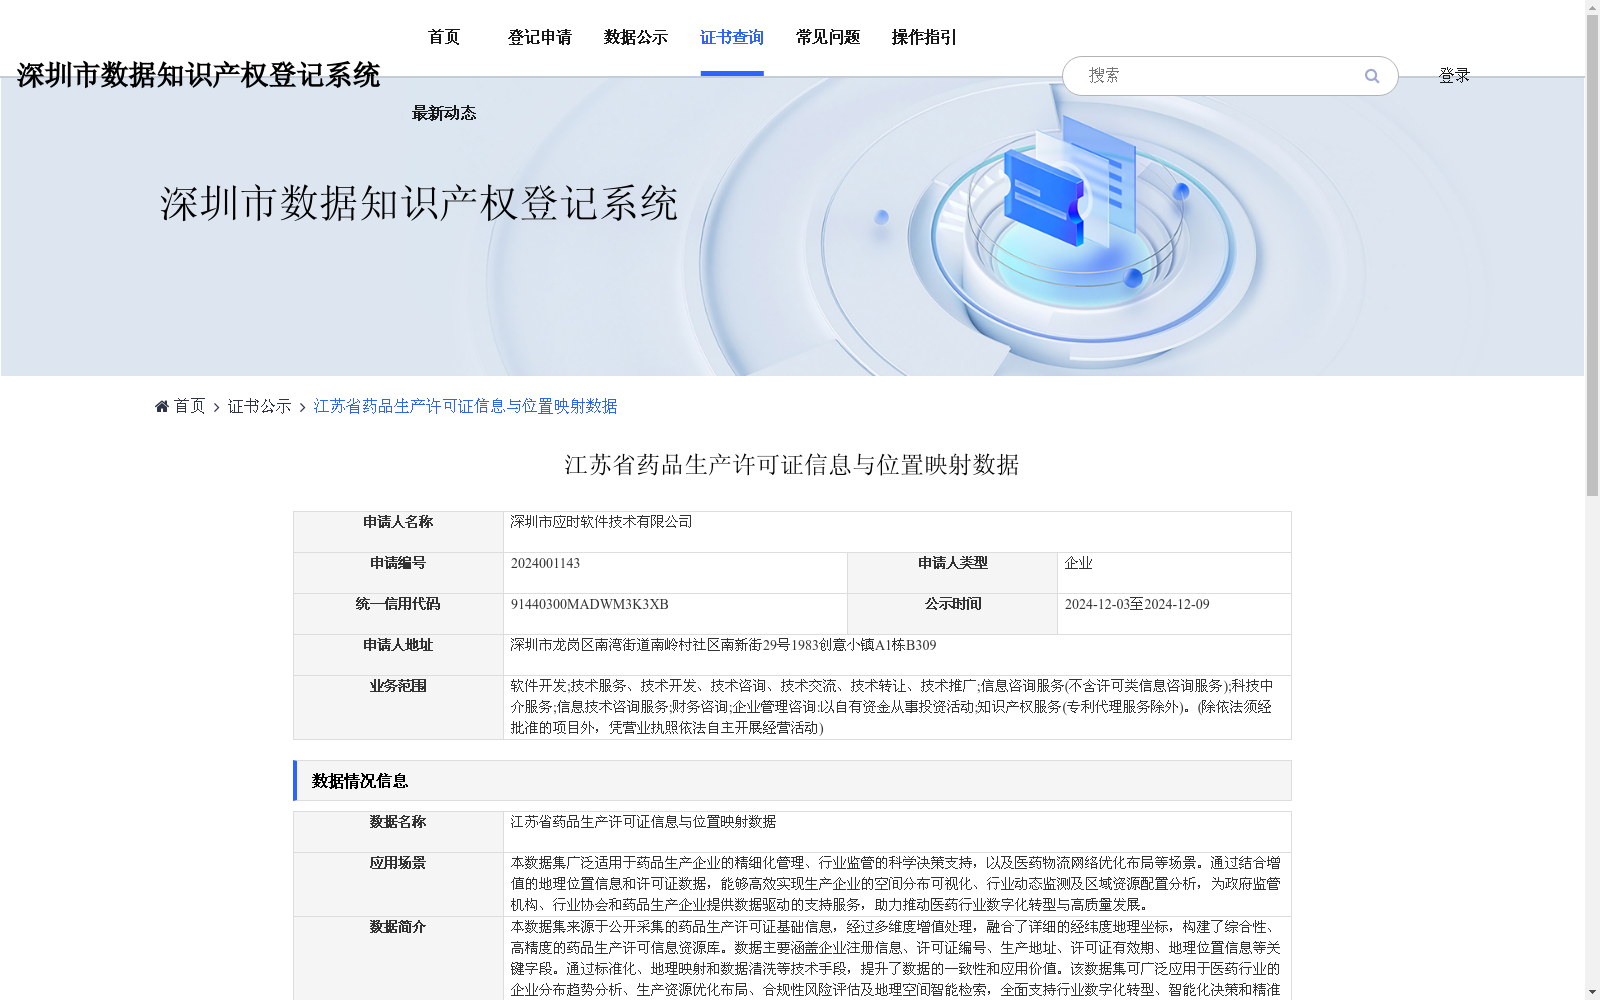This screenshot has height=1000, width=1600.
Task: Click the date range 2024-12-03至2024-12-09
Action: [x=1137, y=604]
